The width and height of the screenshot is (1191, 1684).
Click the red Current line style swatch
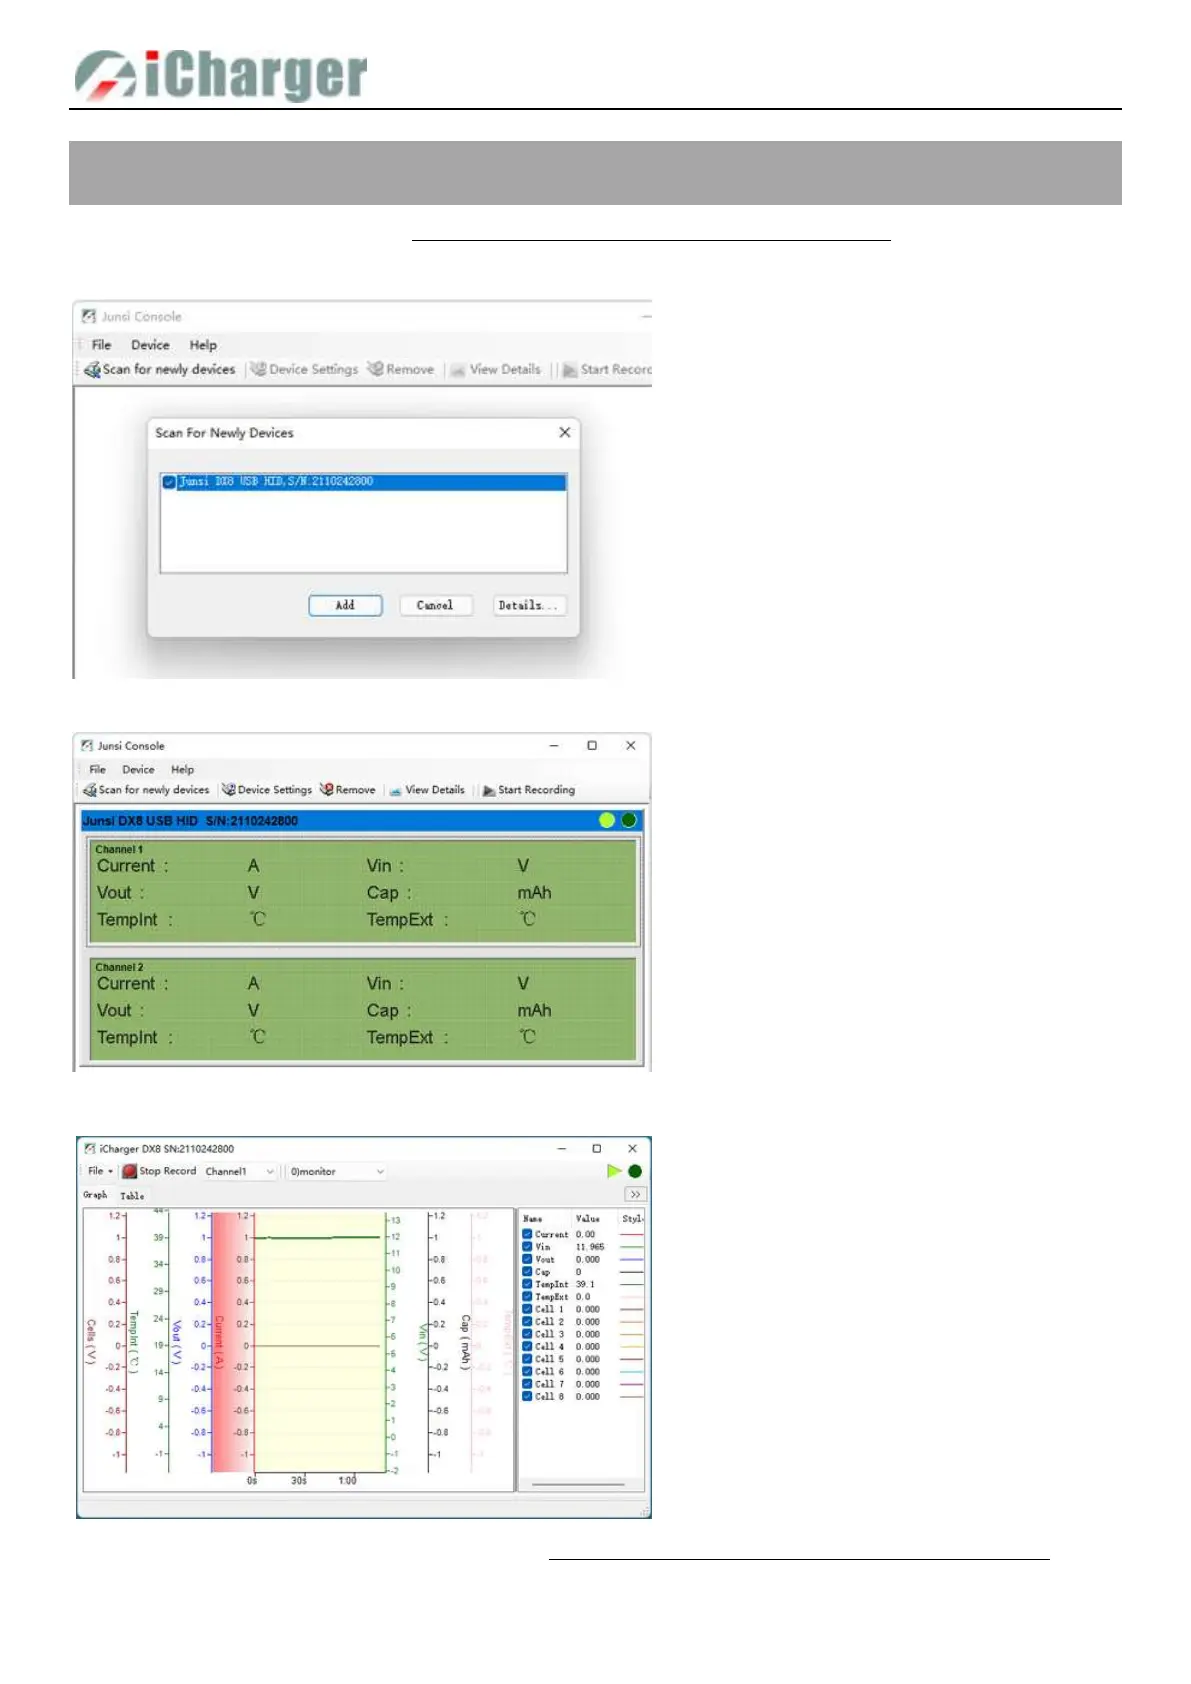632,1235
